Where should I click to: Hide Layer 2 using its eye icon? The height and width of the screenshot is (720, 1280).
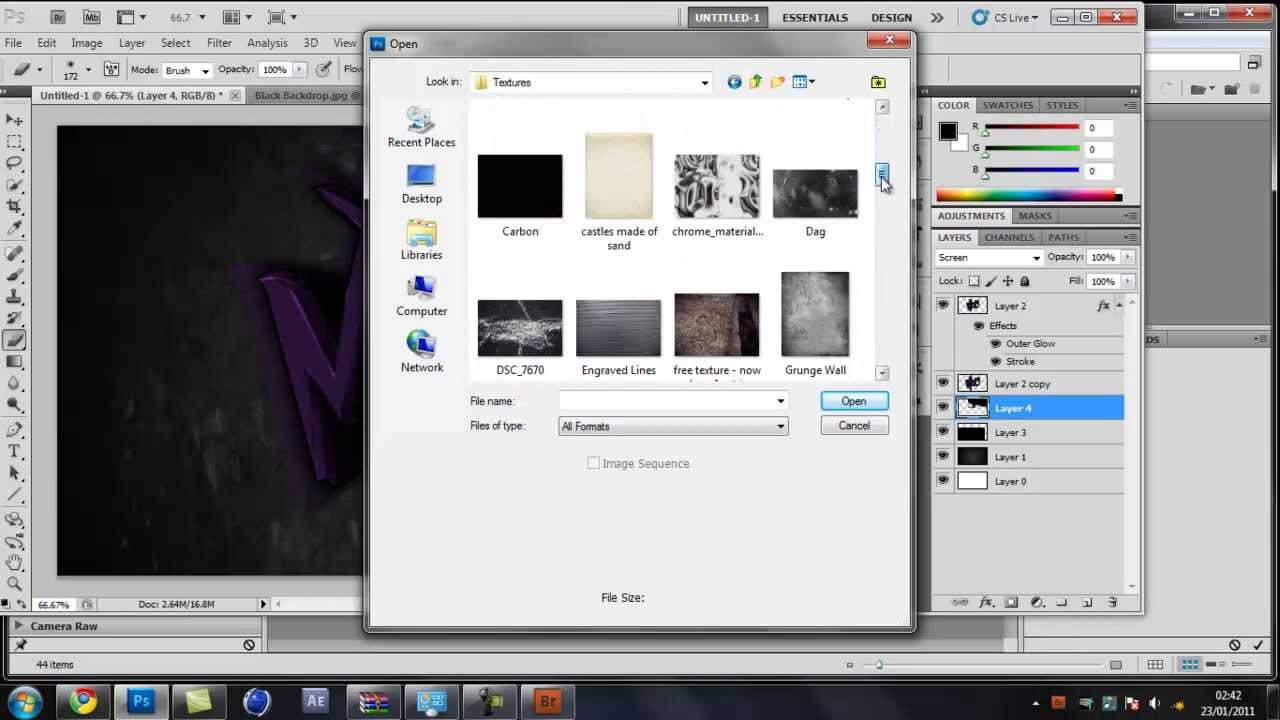[x=943, y=305]
